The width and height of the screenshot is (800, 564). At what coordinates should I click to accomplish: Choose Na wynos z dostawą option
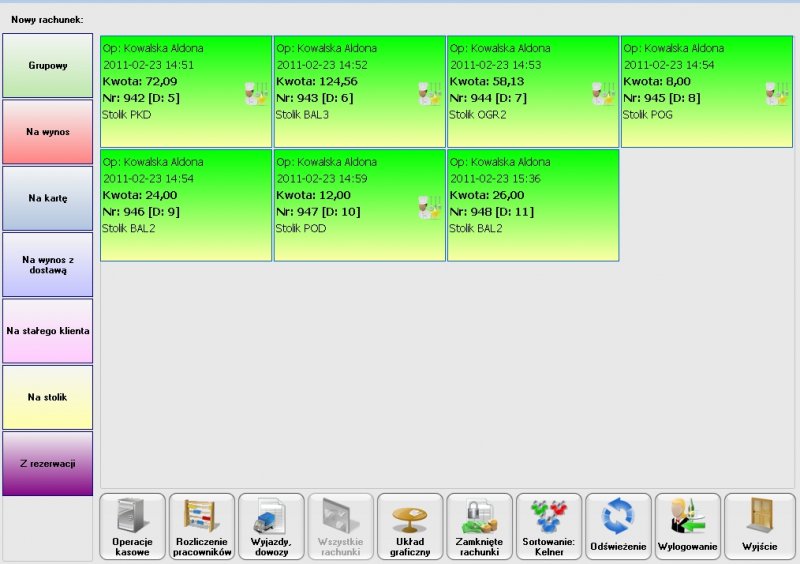click(47, 264)
